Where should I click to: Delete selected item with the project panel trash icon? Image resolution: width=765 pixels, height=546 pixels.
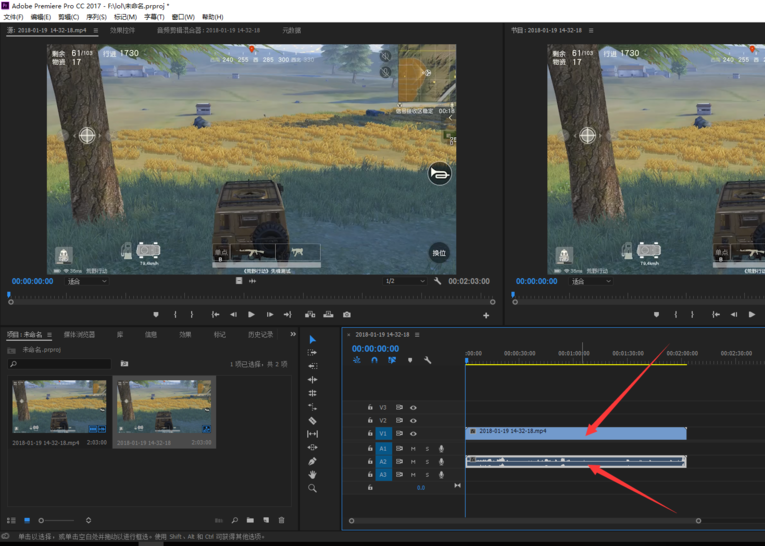pyautogui.click(x=282, y=520)
